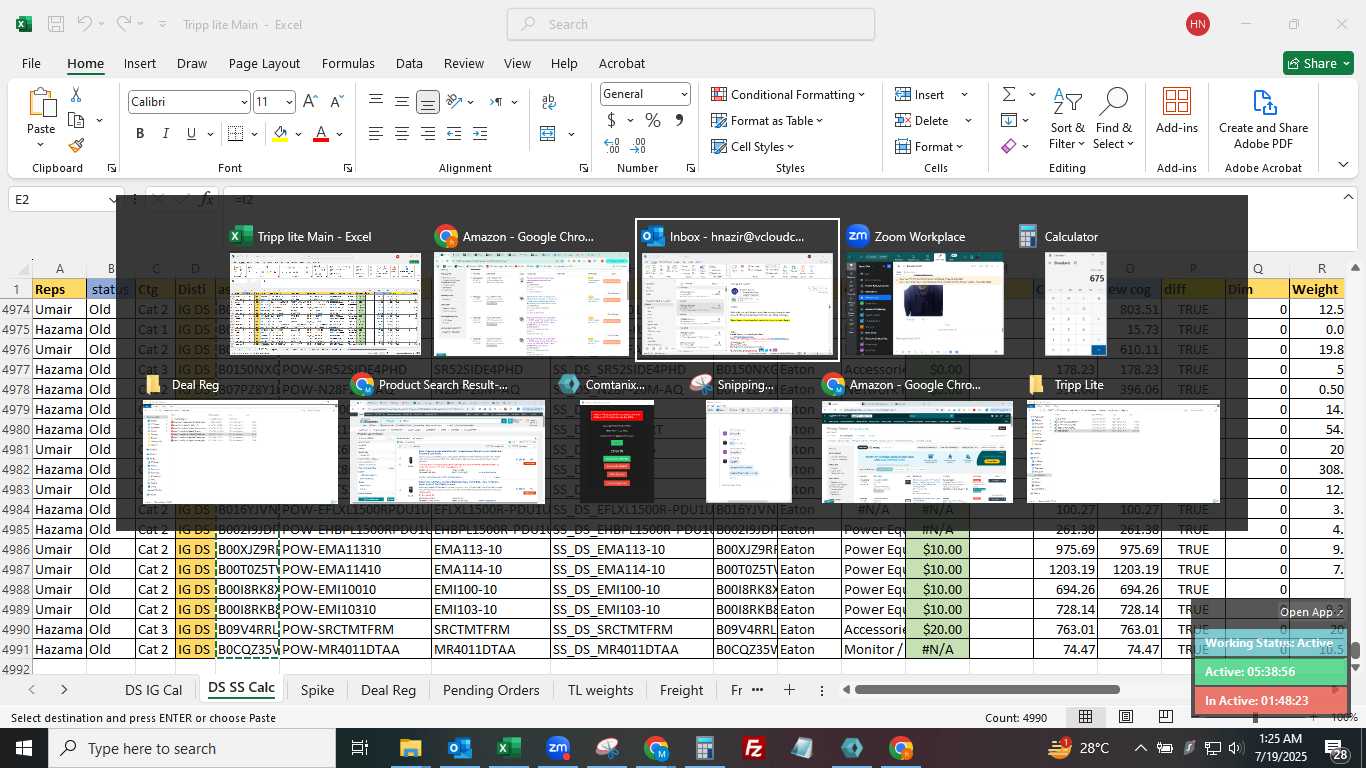The image size is (1366, 768).
Task: Toggle Align Right text alignment
Action: (x=427, y=134)
